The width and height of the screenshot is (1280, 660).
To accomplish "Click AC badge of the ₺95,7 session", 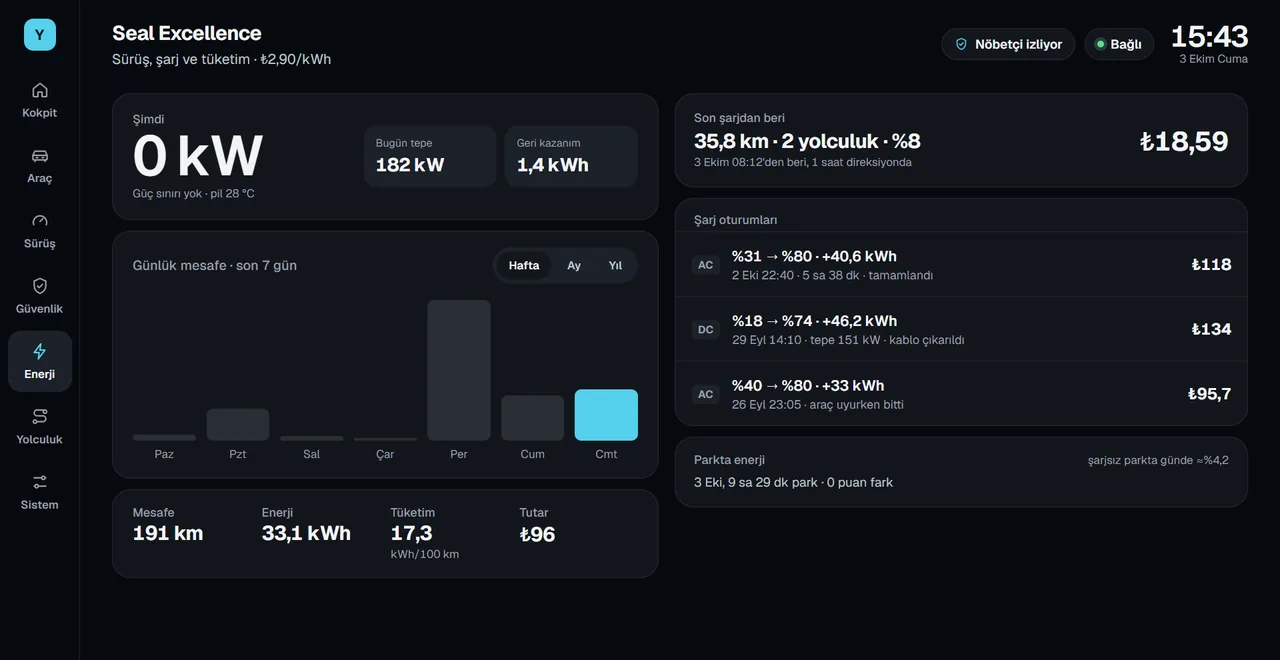I will 706,394.
